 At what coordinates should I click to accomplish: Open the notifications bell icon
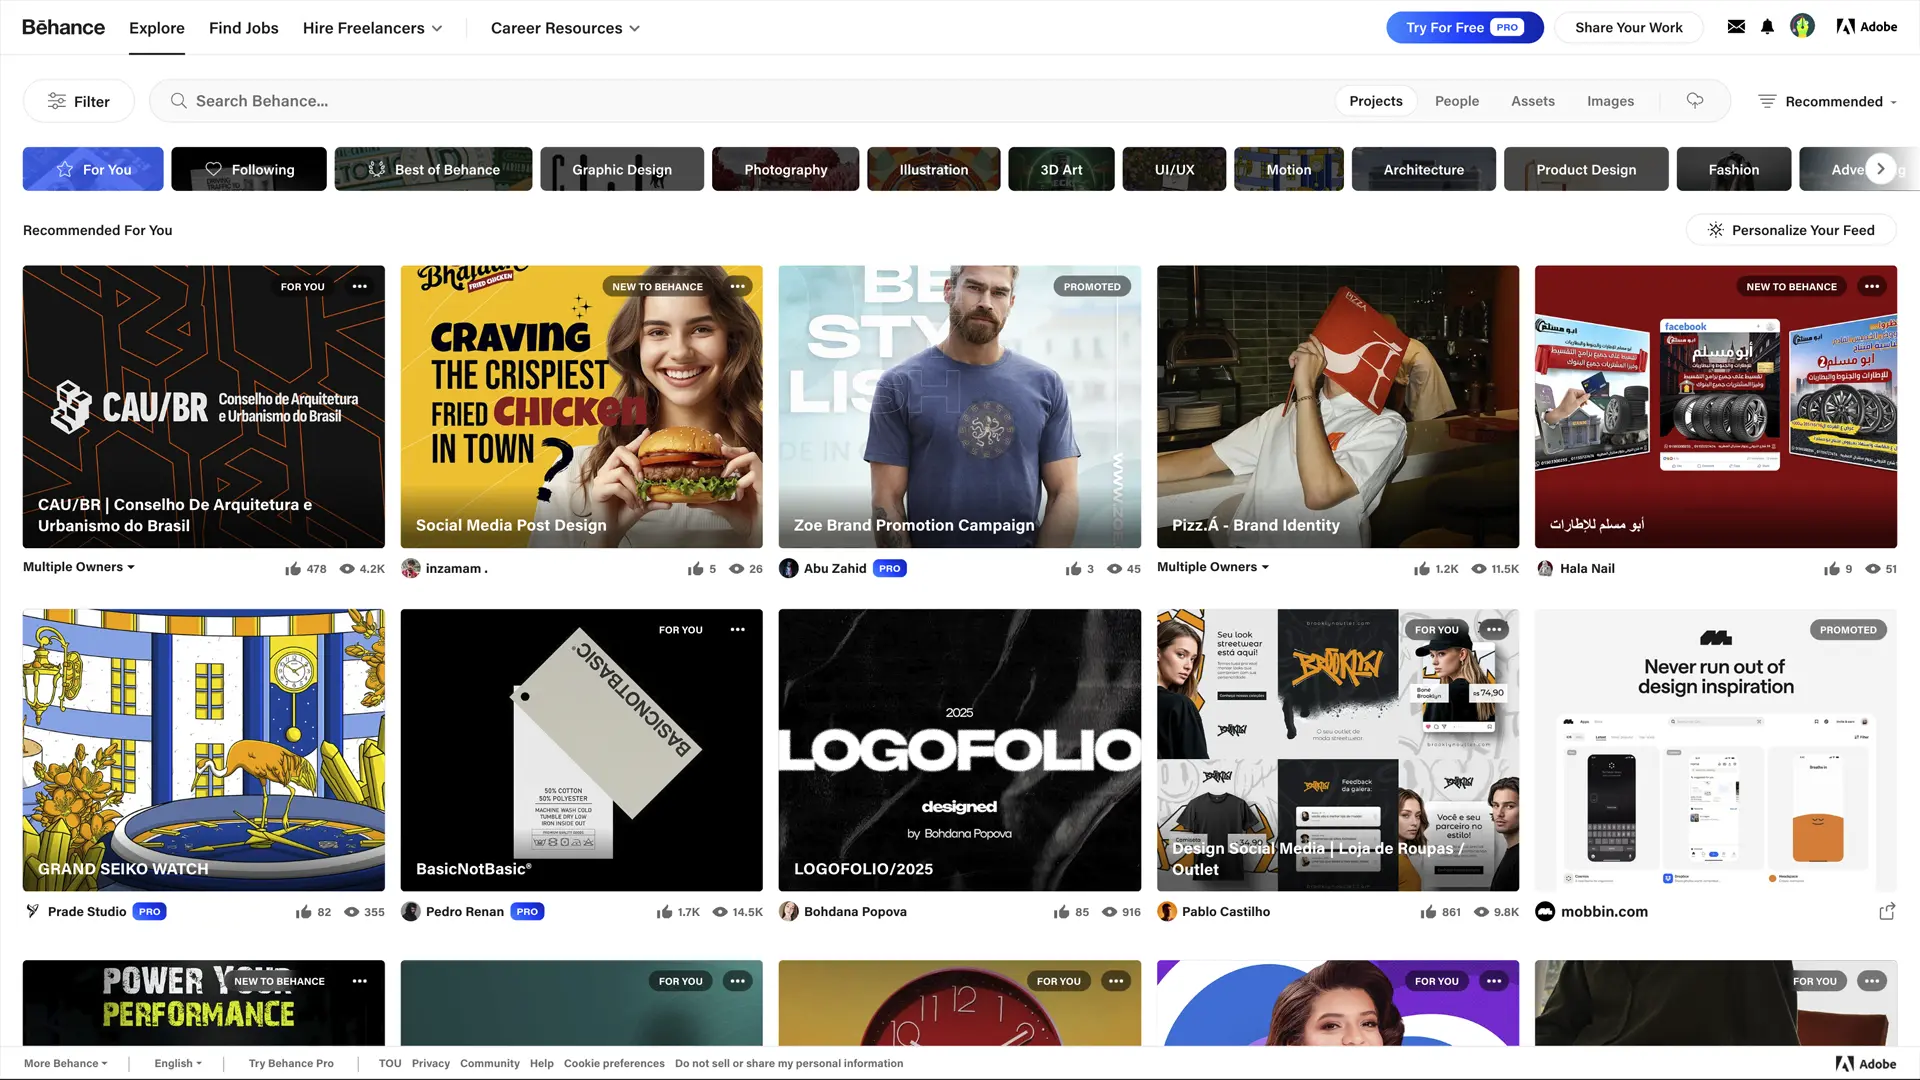[1767, 27]
